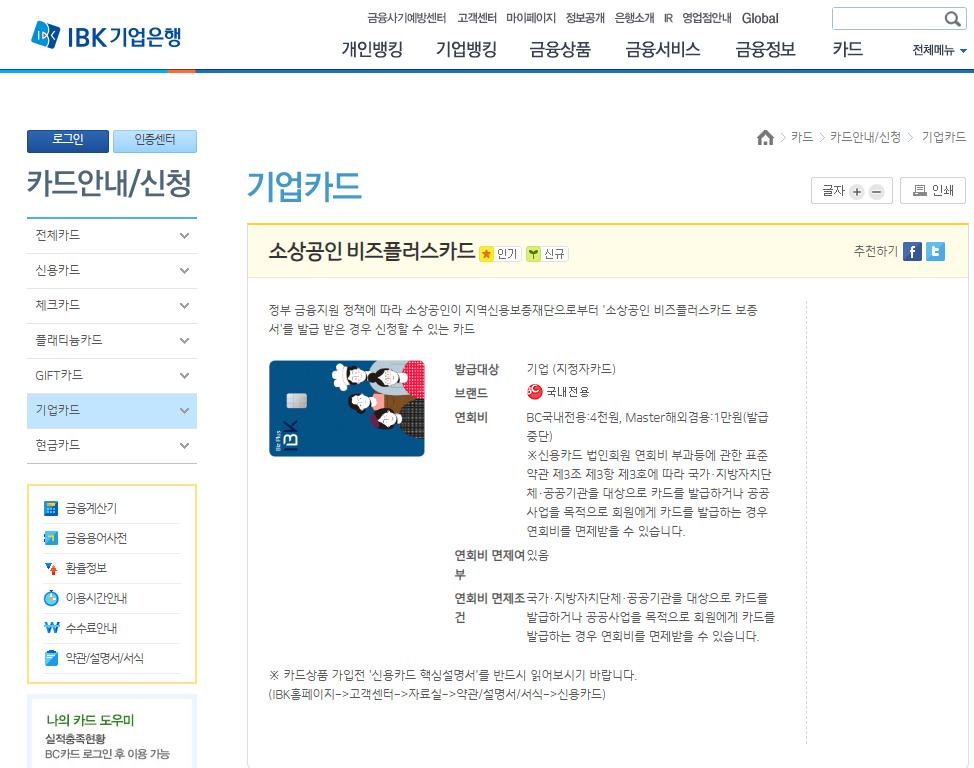Open 환율정보 exchange rate icon link

pyautogui.click(x=52, y=568)
